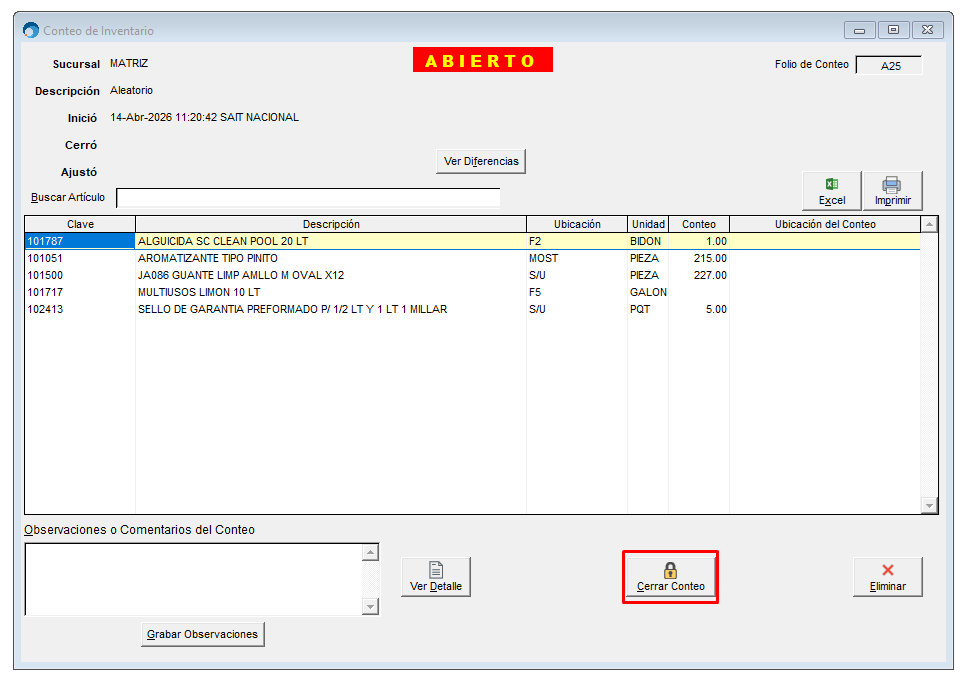This screenshot has width=962, height=675.
Task: Click the Clave column header
Action: point(80,224)
